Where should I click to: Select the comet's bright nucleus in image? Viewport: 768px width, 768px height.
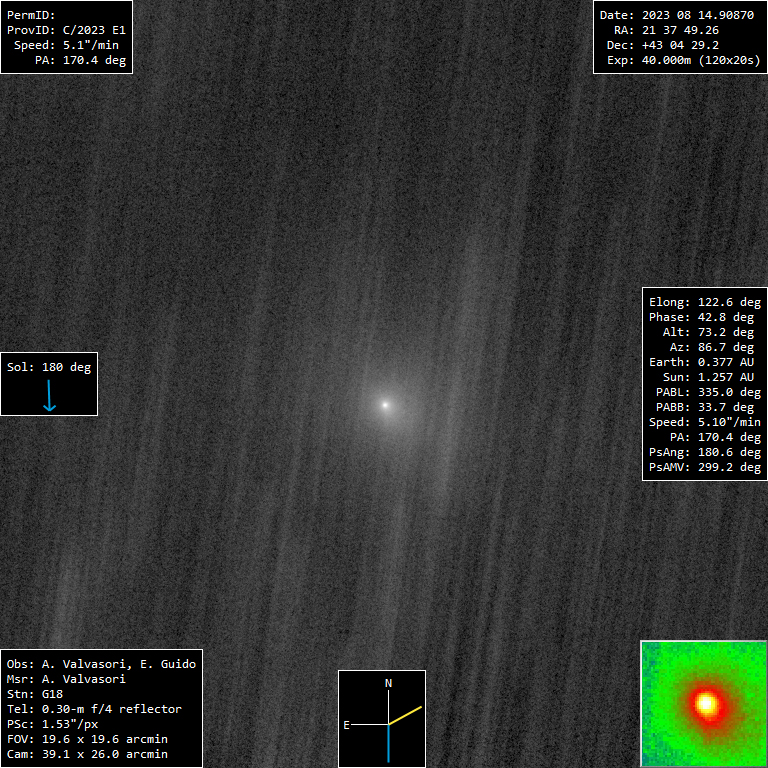click(385, 405)
